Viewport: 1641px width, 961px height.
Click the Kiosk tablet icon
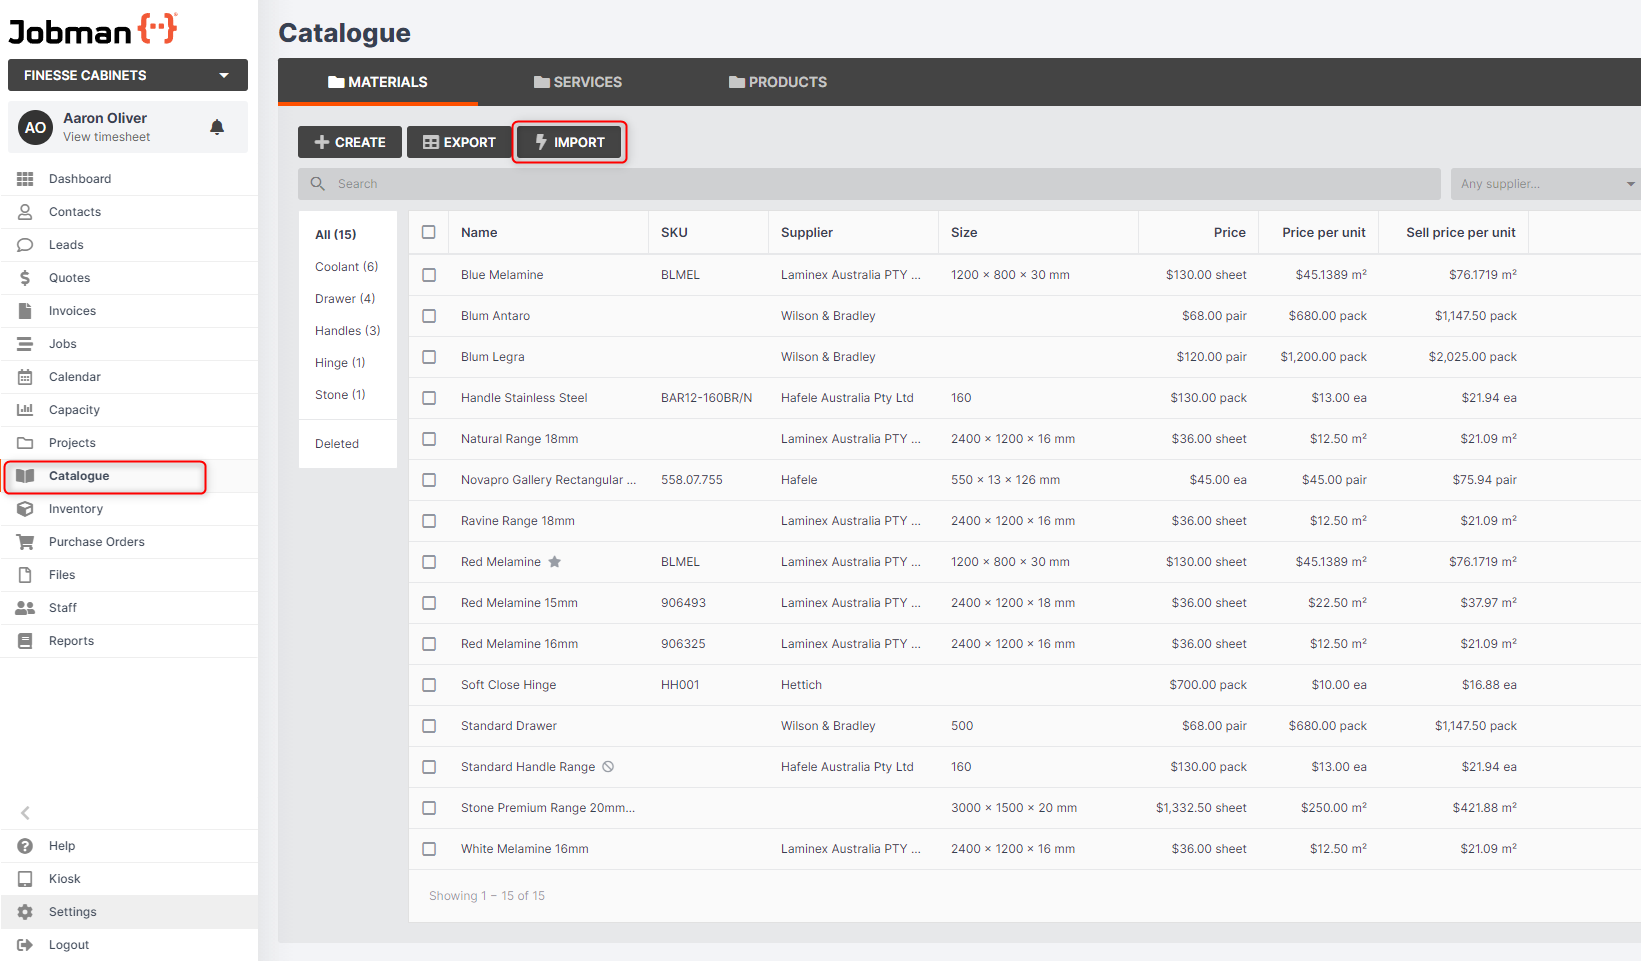click(x=25, y=879)
